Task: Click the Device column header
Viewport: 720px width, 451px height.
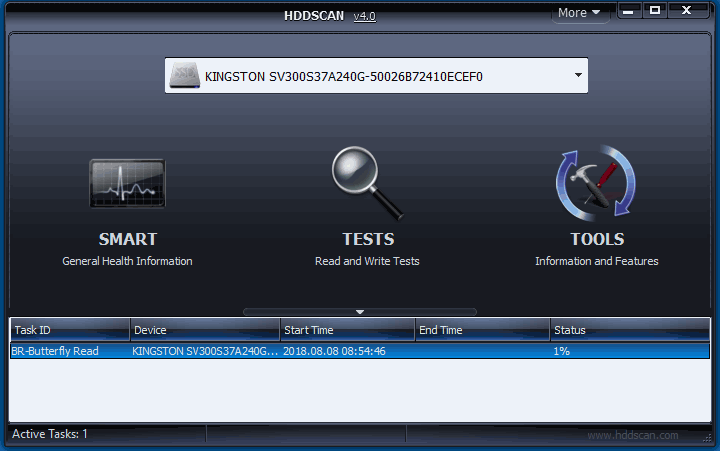Action: pyautogui.click(x=205, y=330)
